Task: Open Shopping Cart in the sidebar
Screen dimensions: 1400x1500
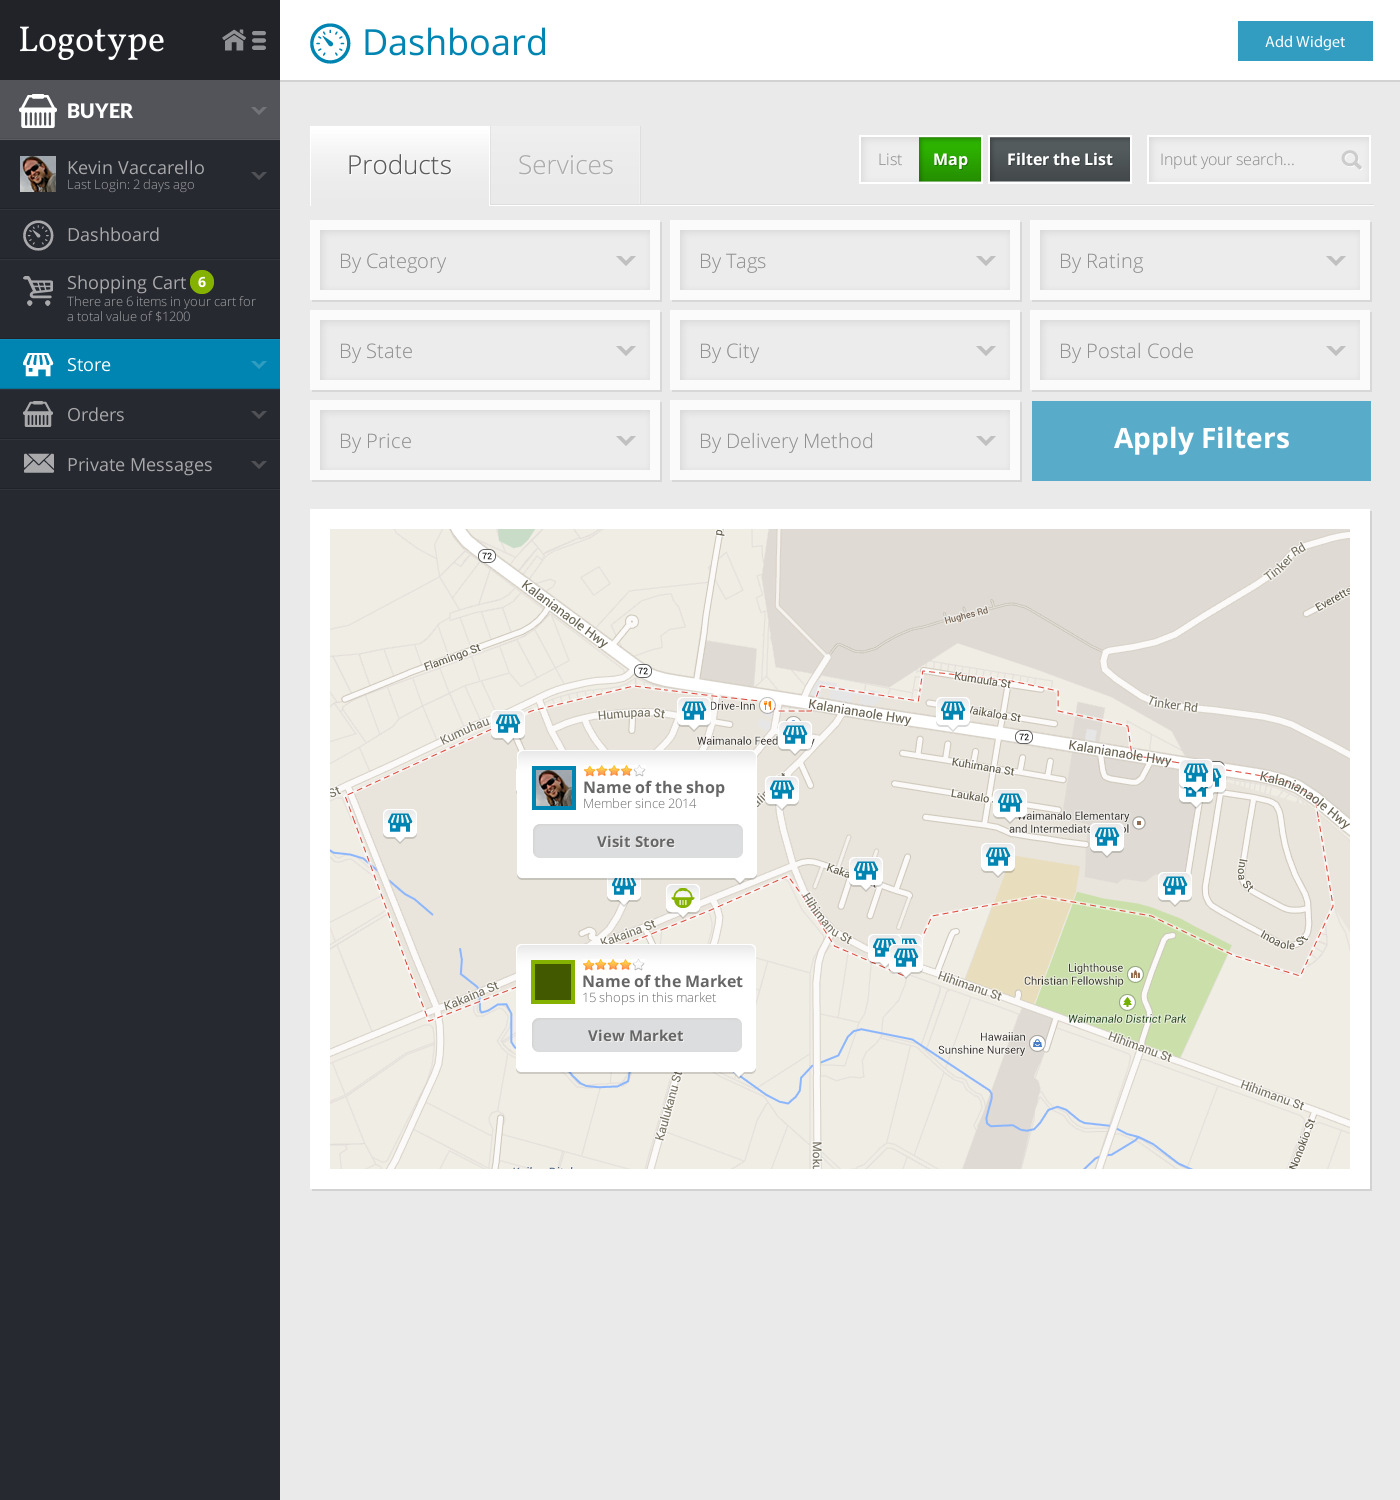Action: coord(140,299)
